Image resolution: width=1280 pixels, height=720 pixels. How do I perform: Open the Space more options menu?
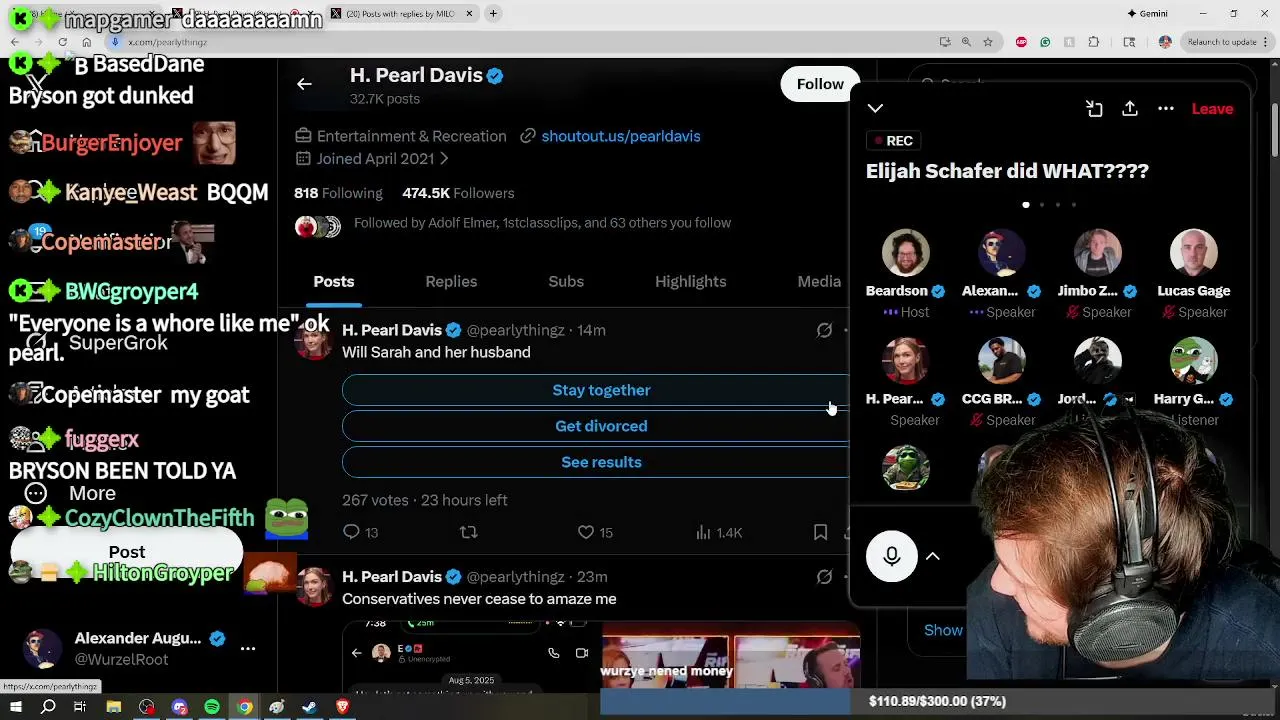tap(1166, 108)
